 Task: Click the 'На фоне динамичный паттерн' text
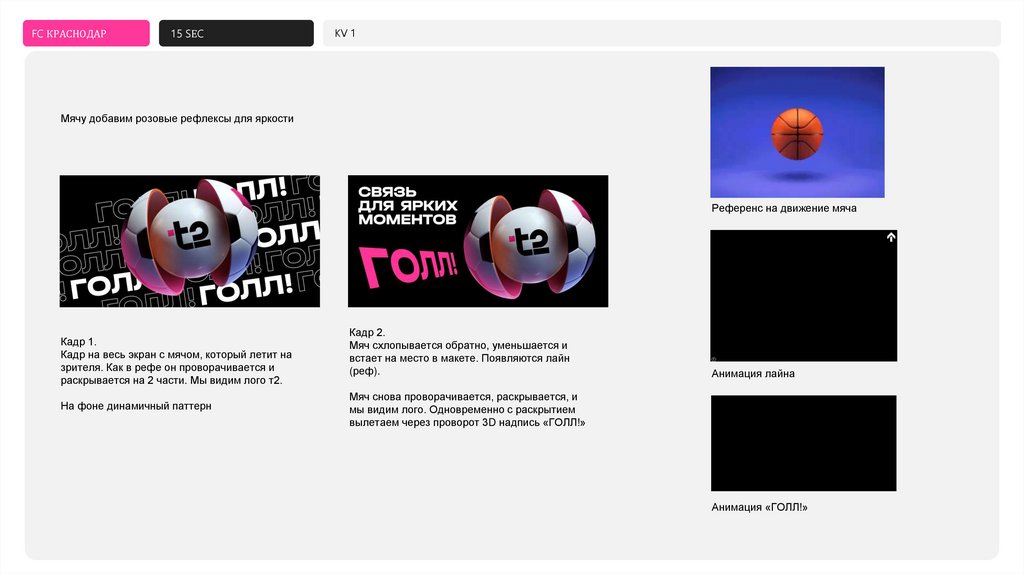click(x=136, y=406)
